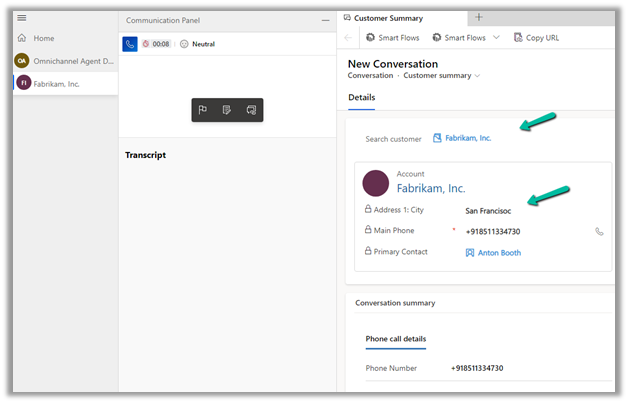Click the rightmost icon in the dark toolbar
Viewport: 628px width, 403px height.
click(252, 110)
